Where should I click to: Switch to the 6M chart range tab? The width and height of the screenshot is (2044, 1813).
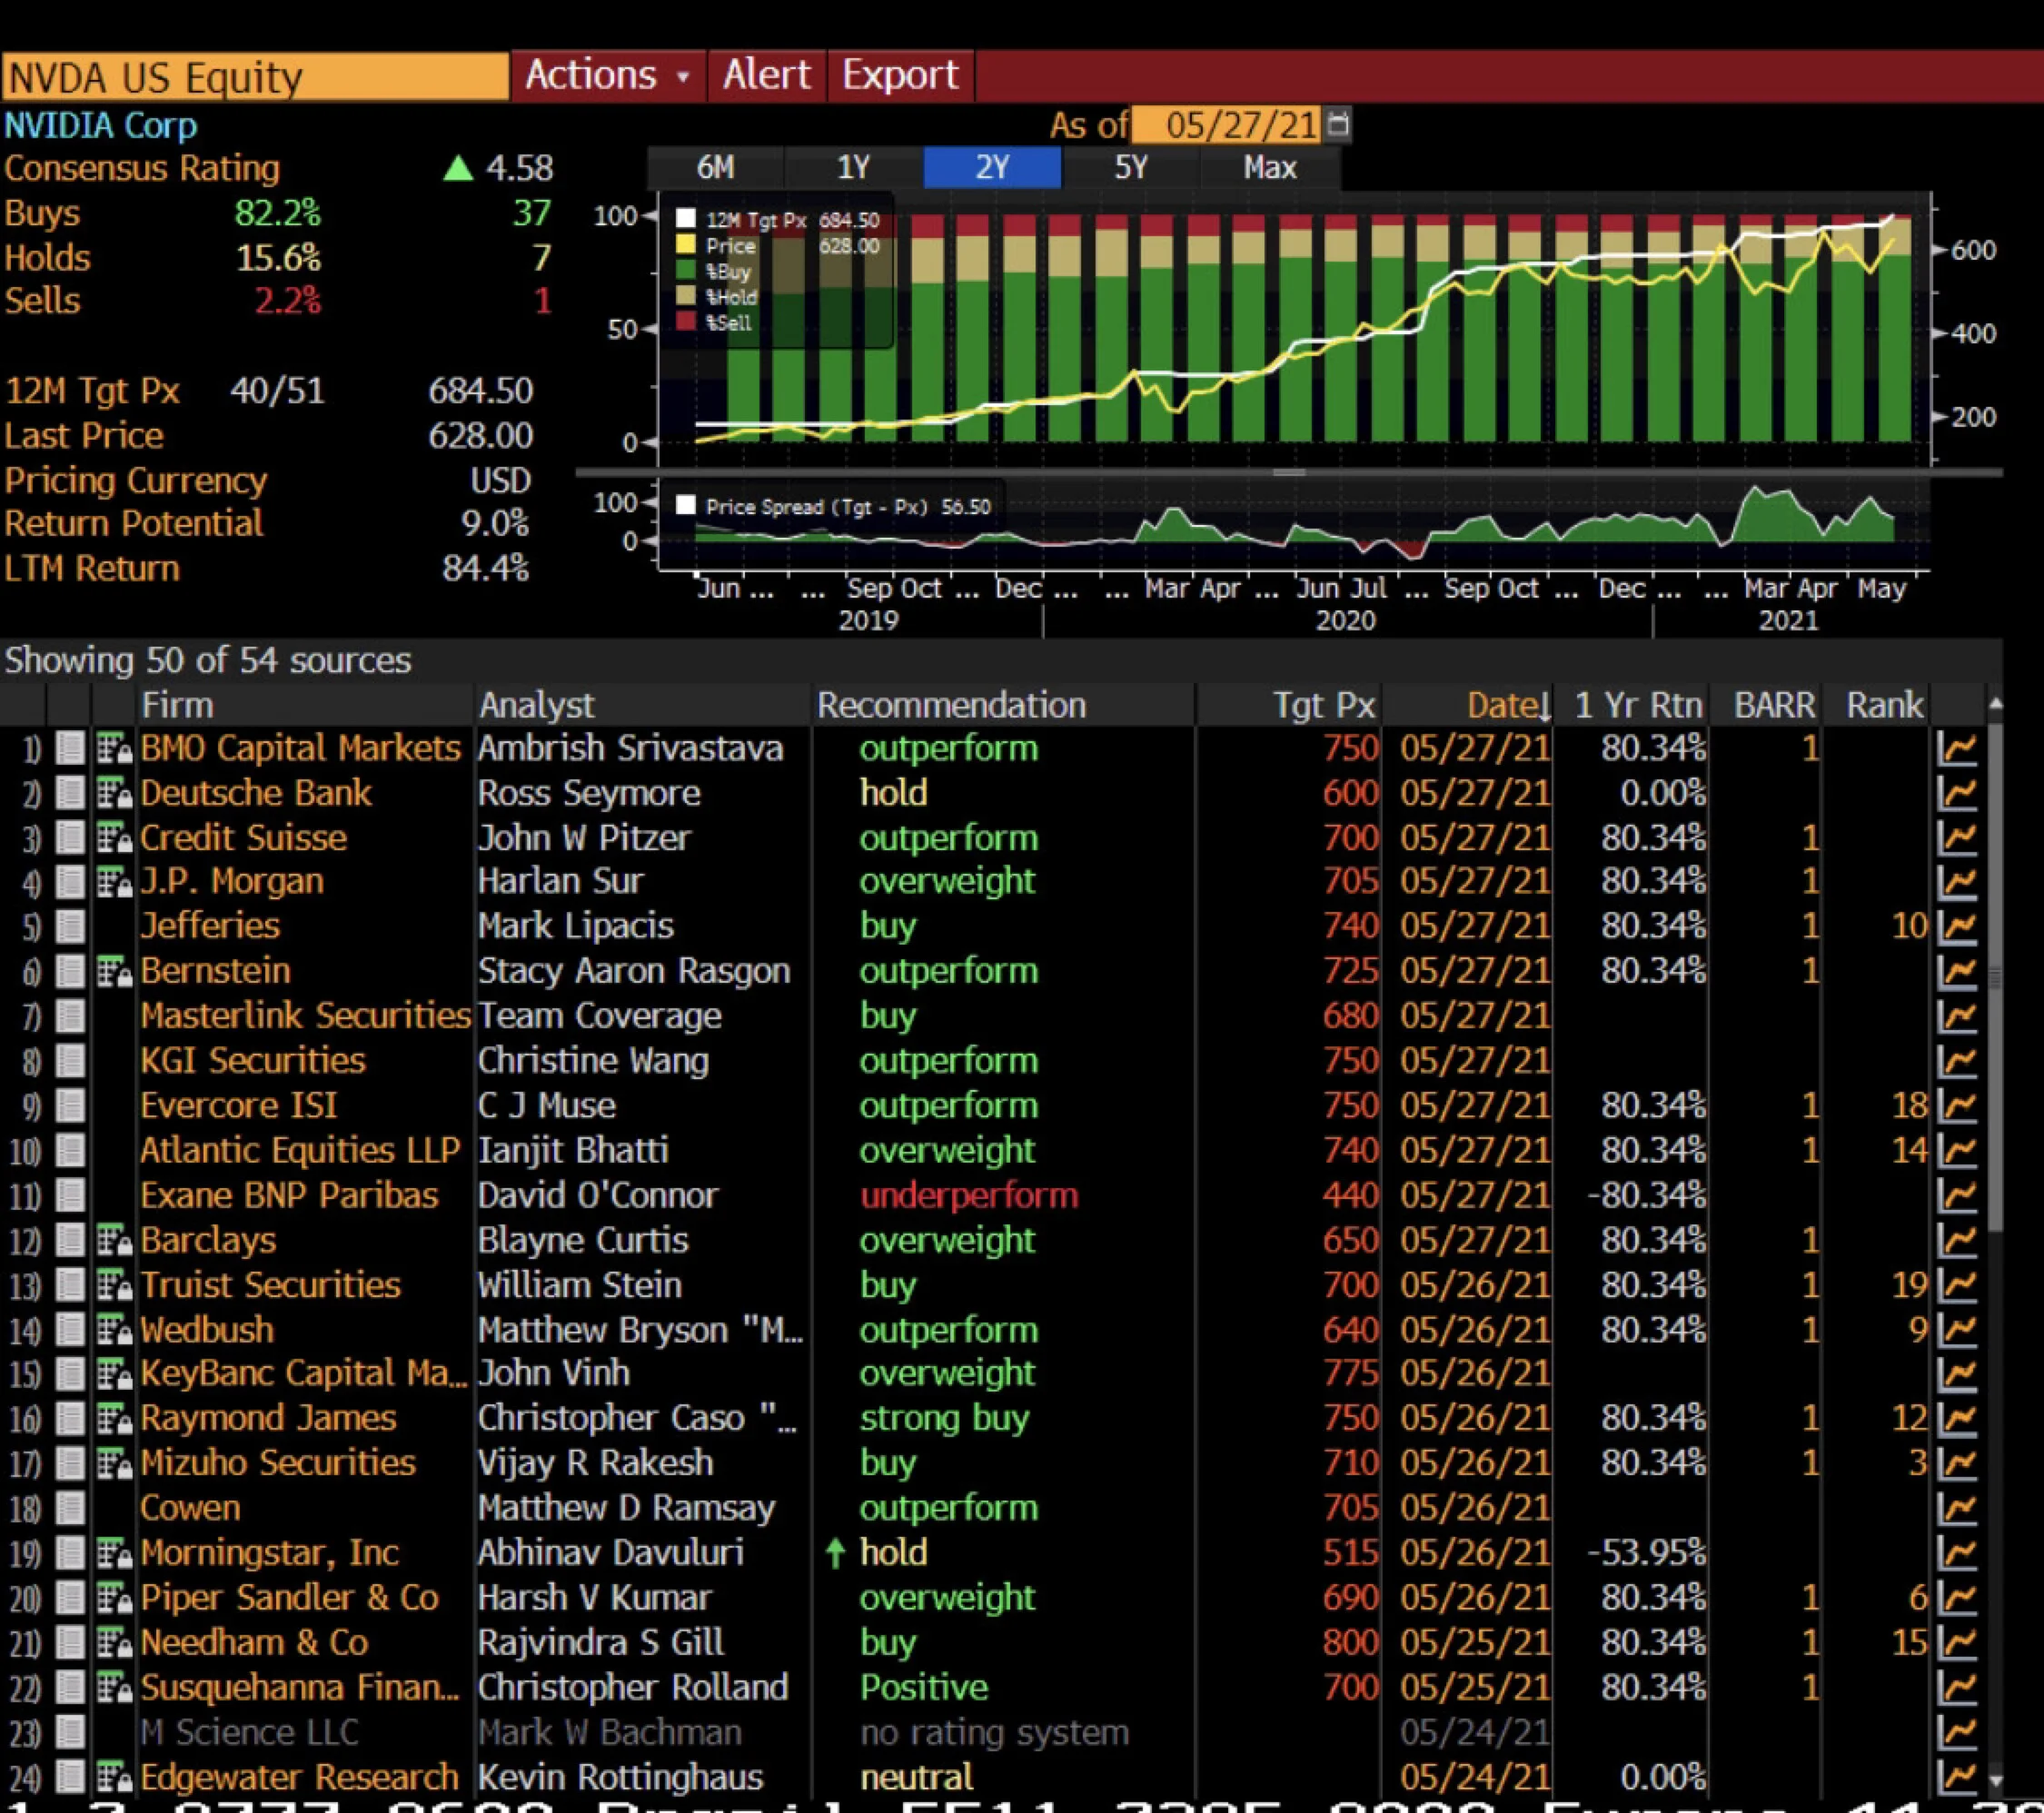tap(716, 168)
